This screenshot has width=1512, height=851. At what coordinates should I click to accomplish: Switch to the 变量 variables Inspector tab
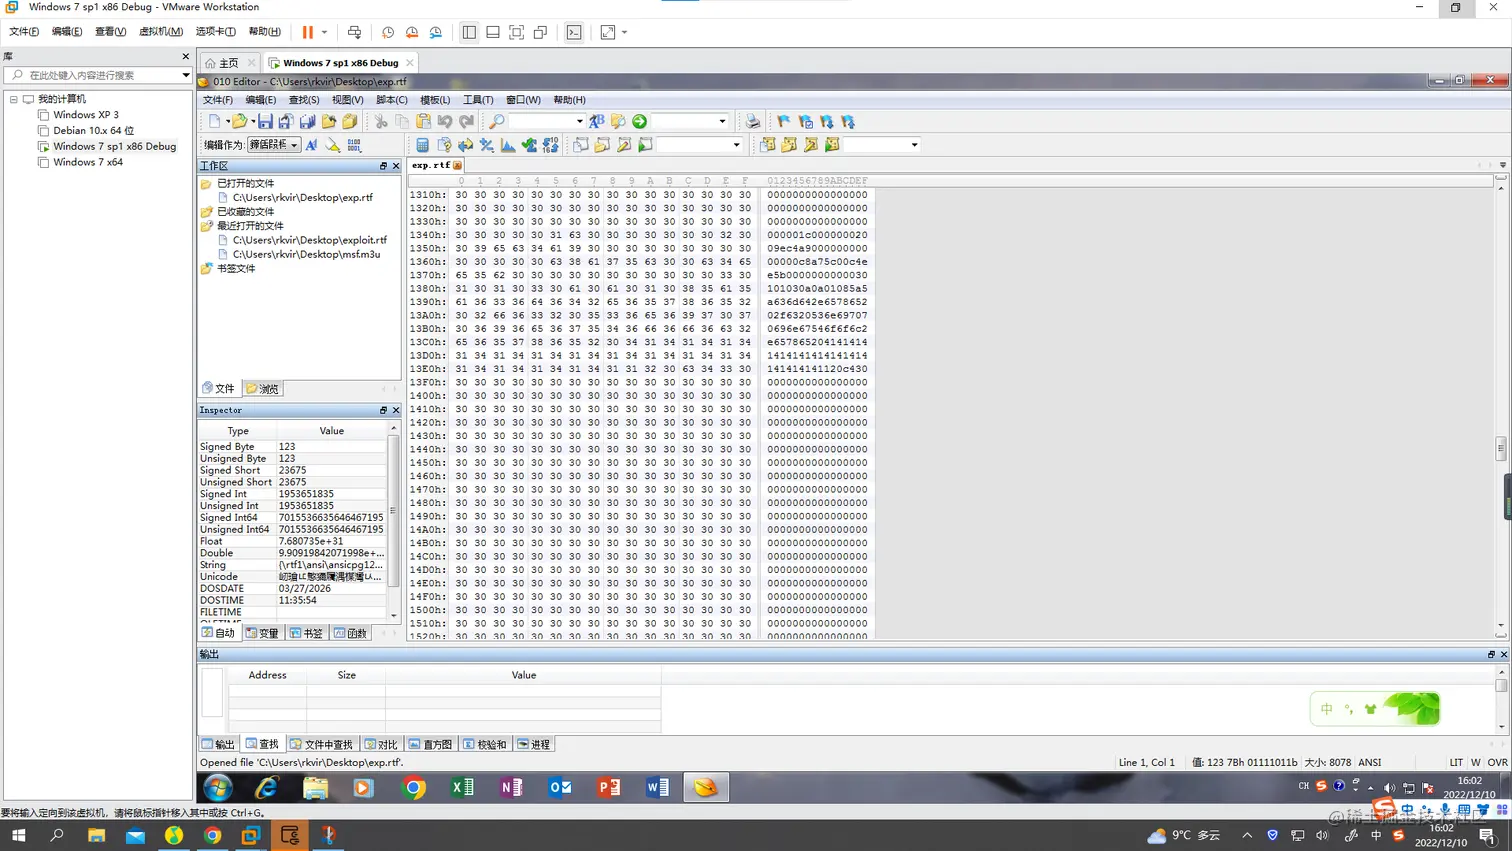point(263,633)
